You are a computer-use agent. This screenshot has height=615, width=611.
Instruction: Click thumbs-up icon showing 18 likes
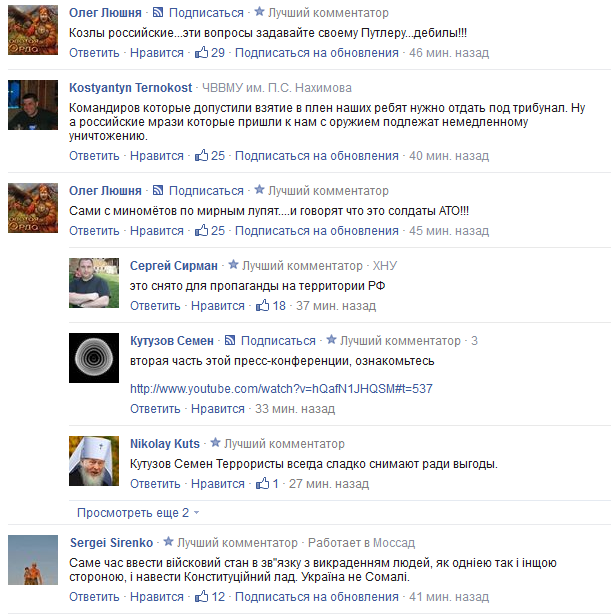click(x=262, y=305)
